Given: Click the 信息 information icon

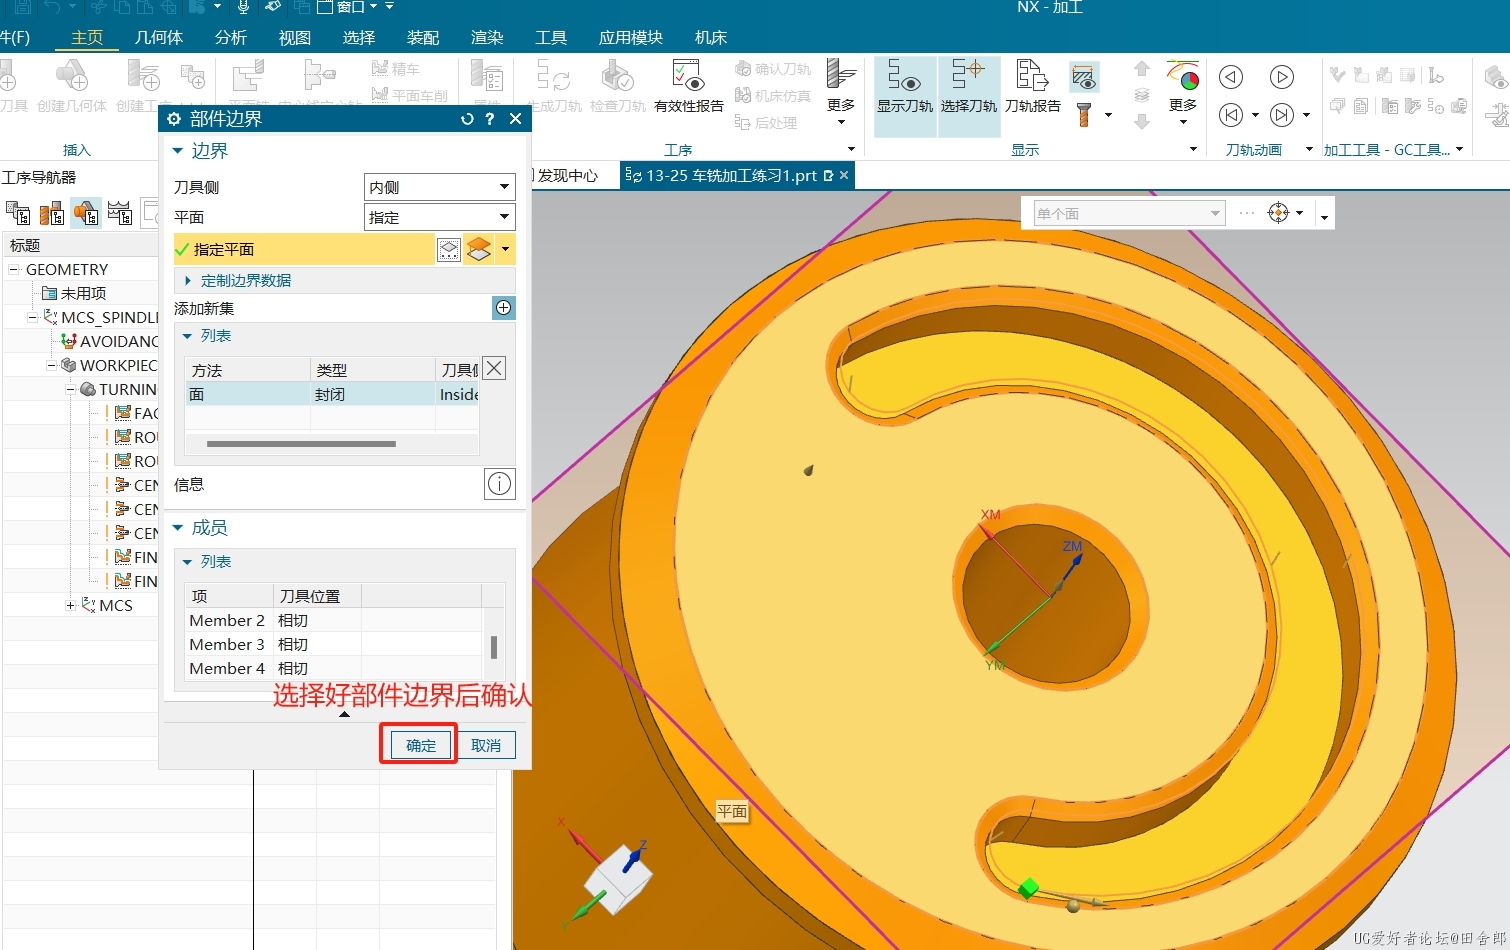Looking at the screenshot, I should click(x=499, y=484).
